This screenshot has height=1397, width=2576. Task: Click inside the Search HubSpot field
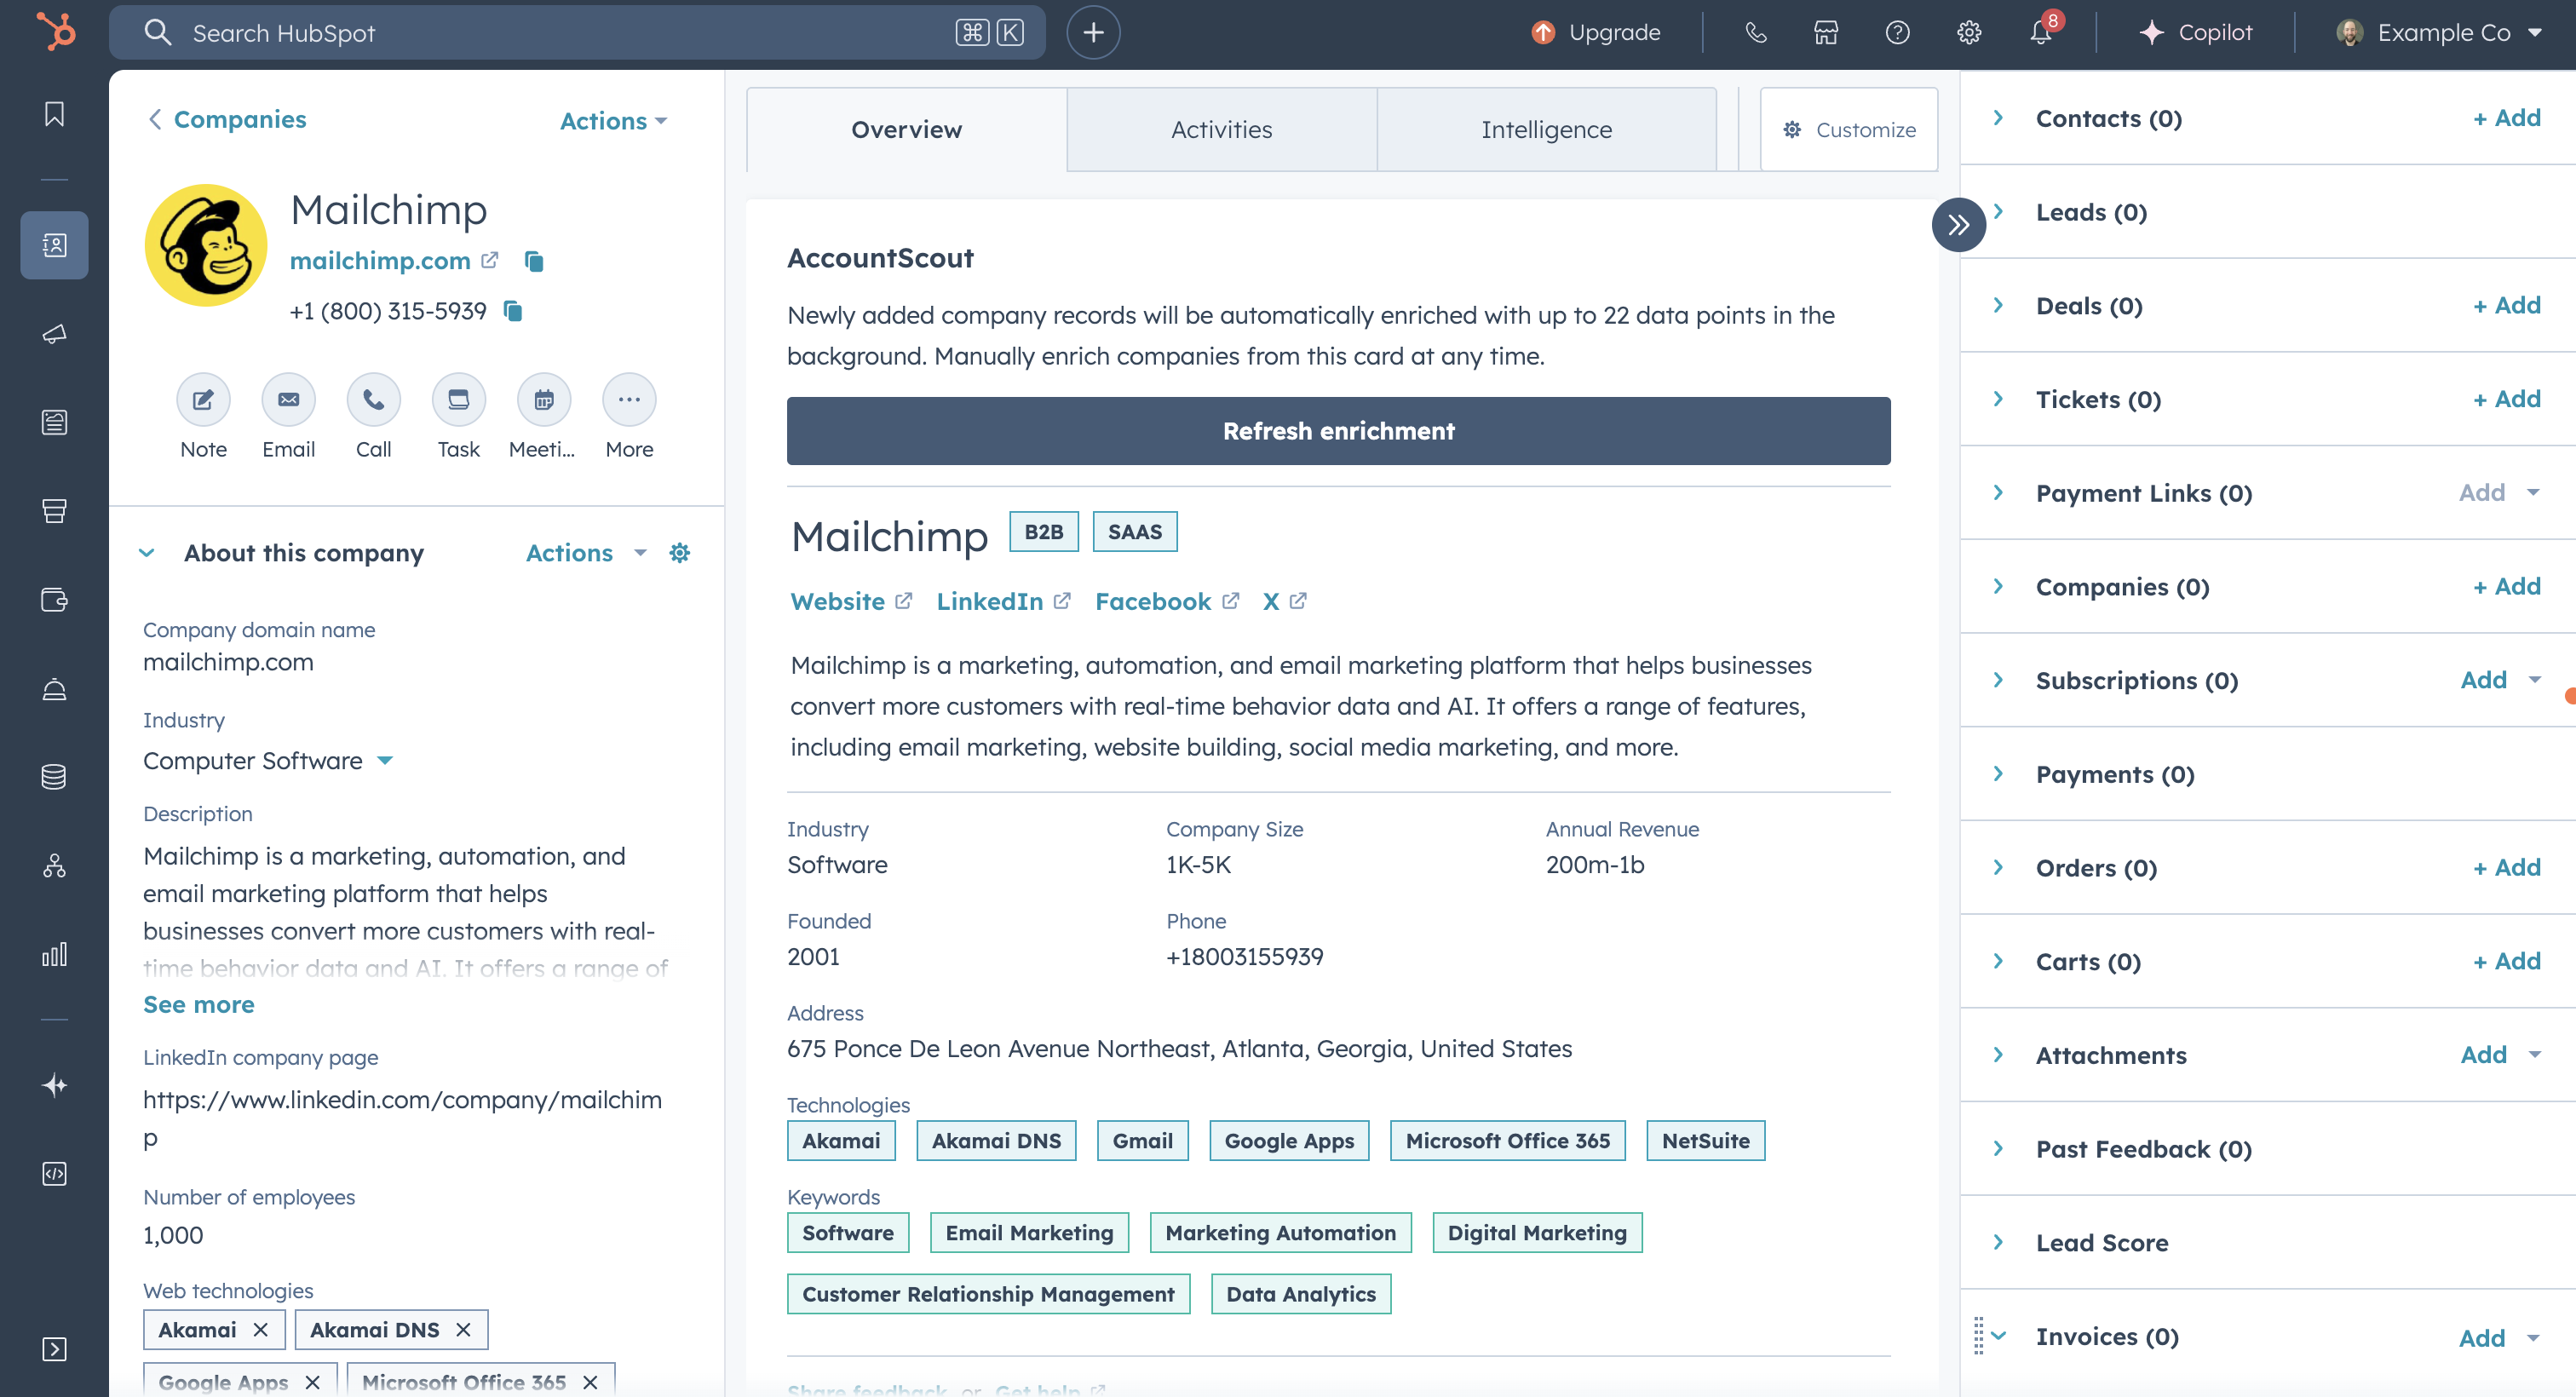pyautogui.click(x=577, y=32)
